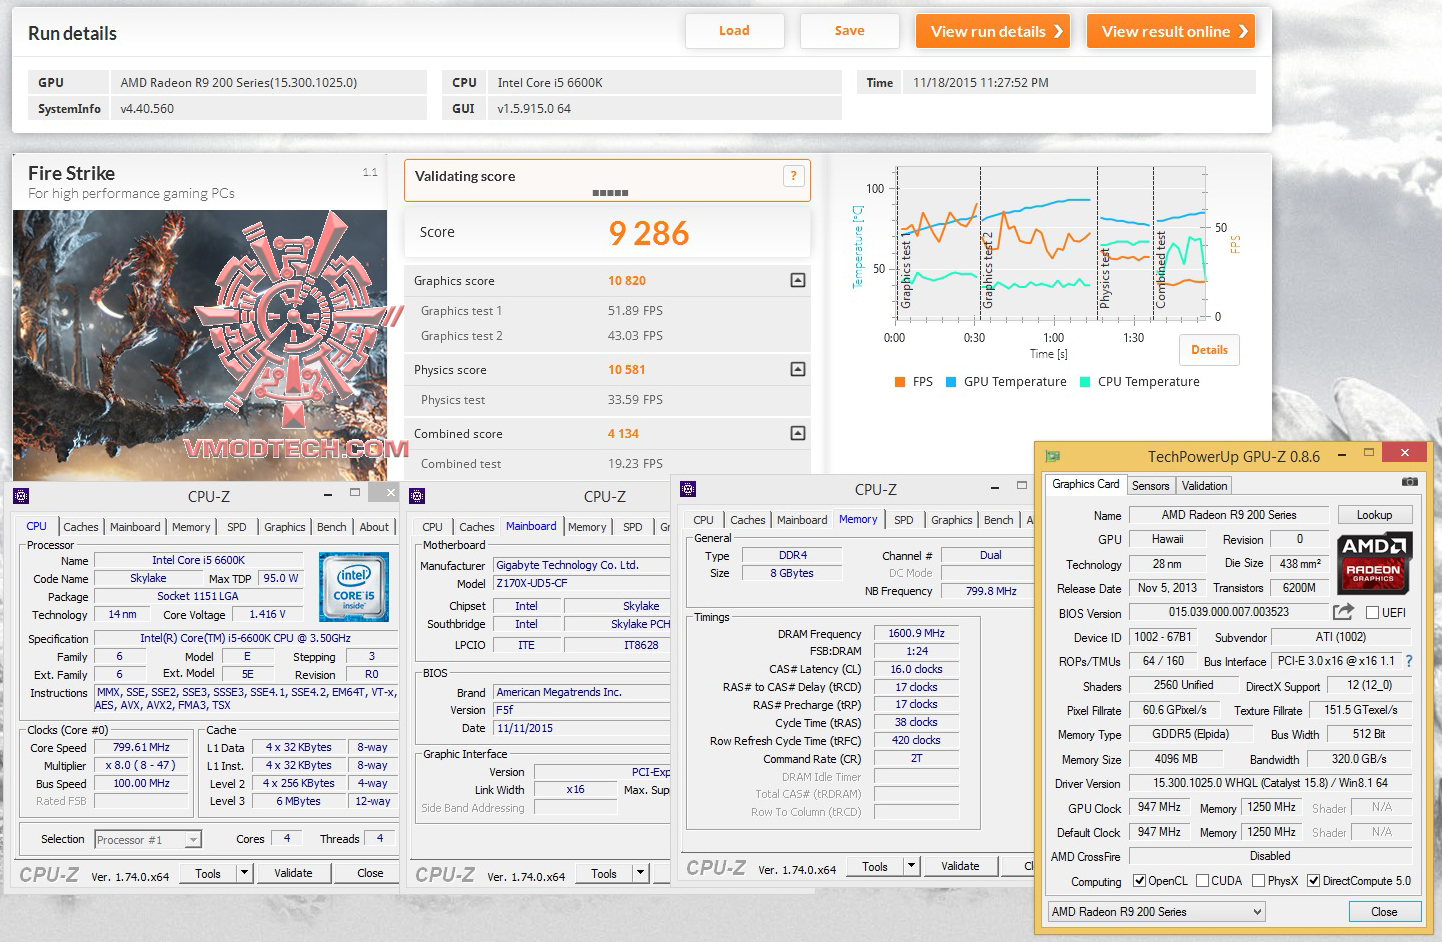Click the Memory Size value 4096 MB in GPU-Z

tap(1175, 759)
